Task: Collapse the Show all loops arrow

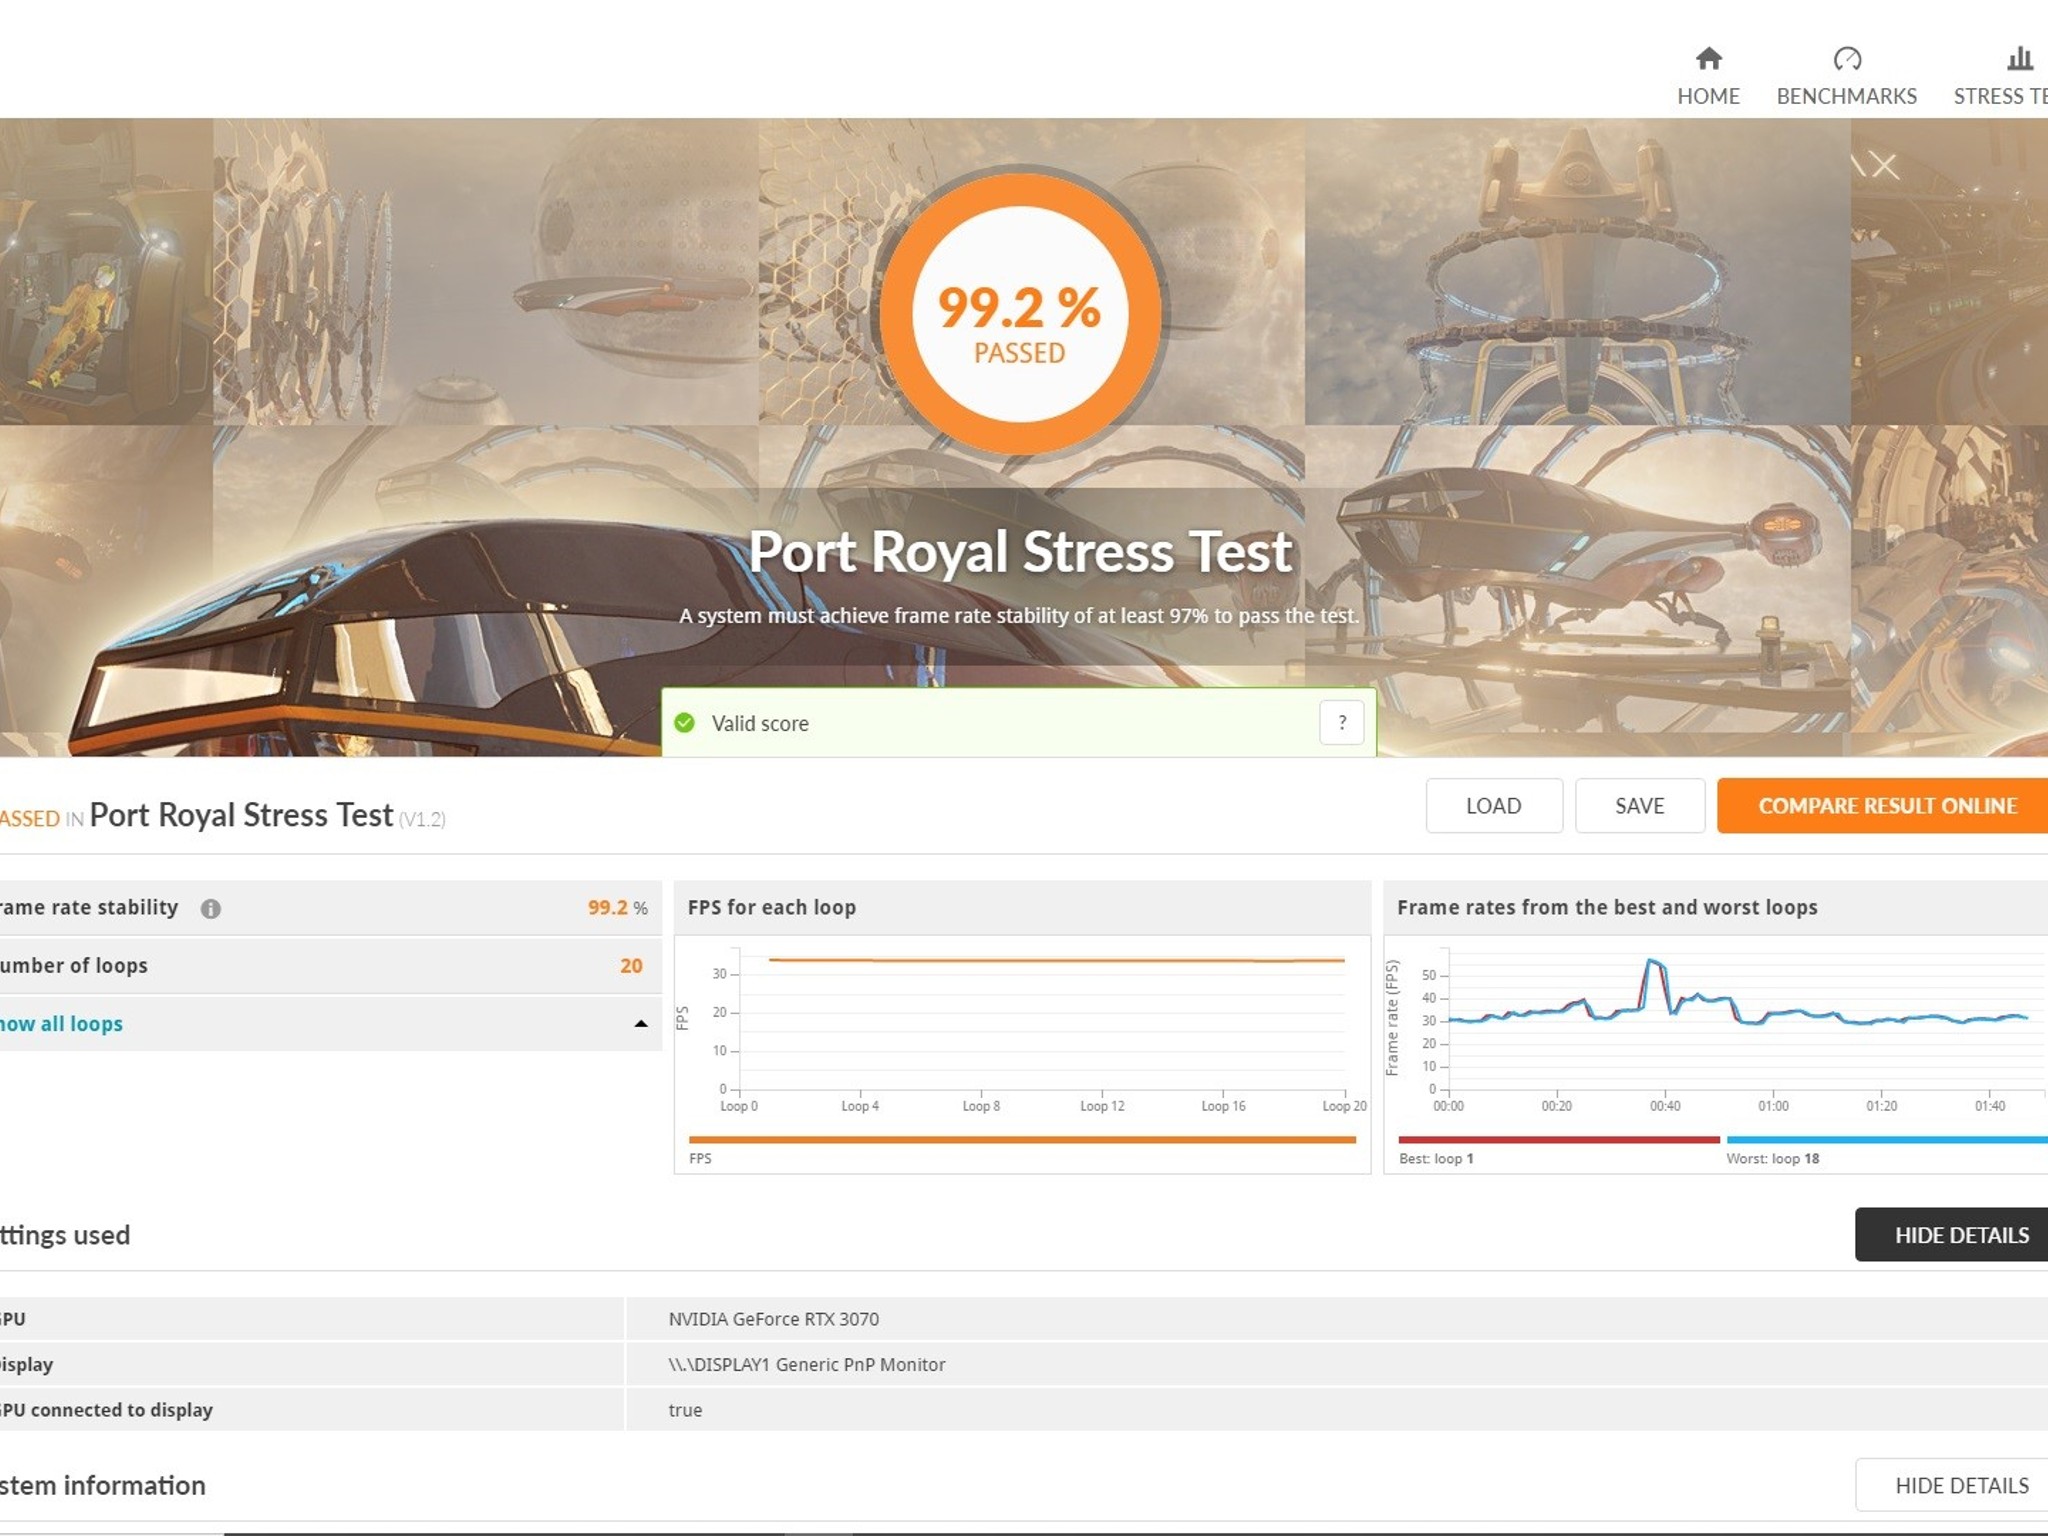Action: [641, 1024]
